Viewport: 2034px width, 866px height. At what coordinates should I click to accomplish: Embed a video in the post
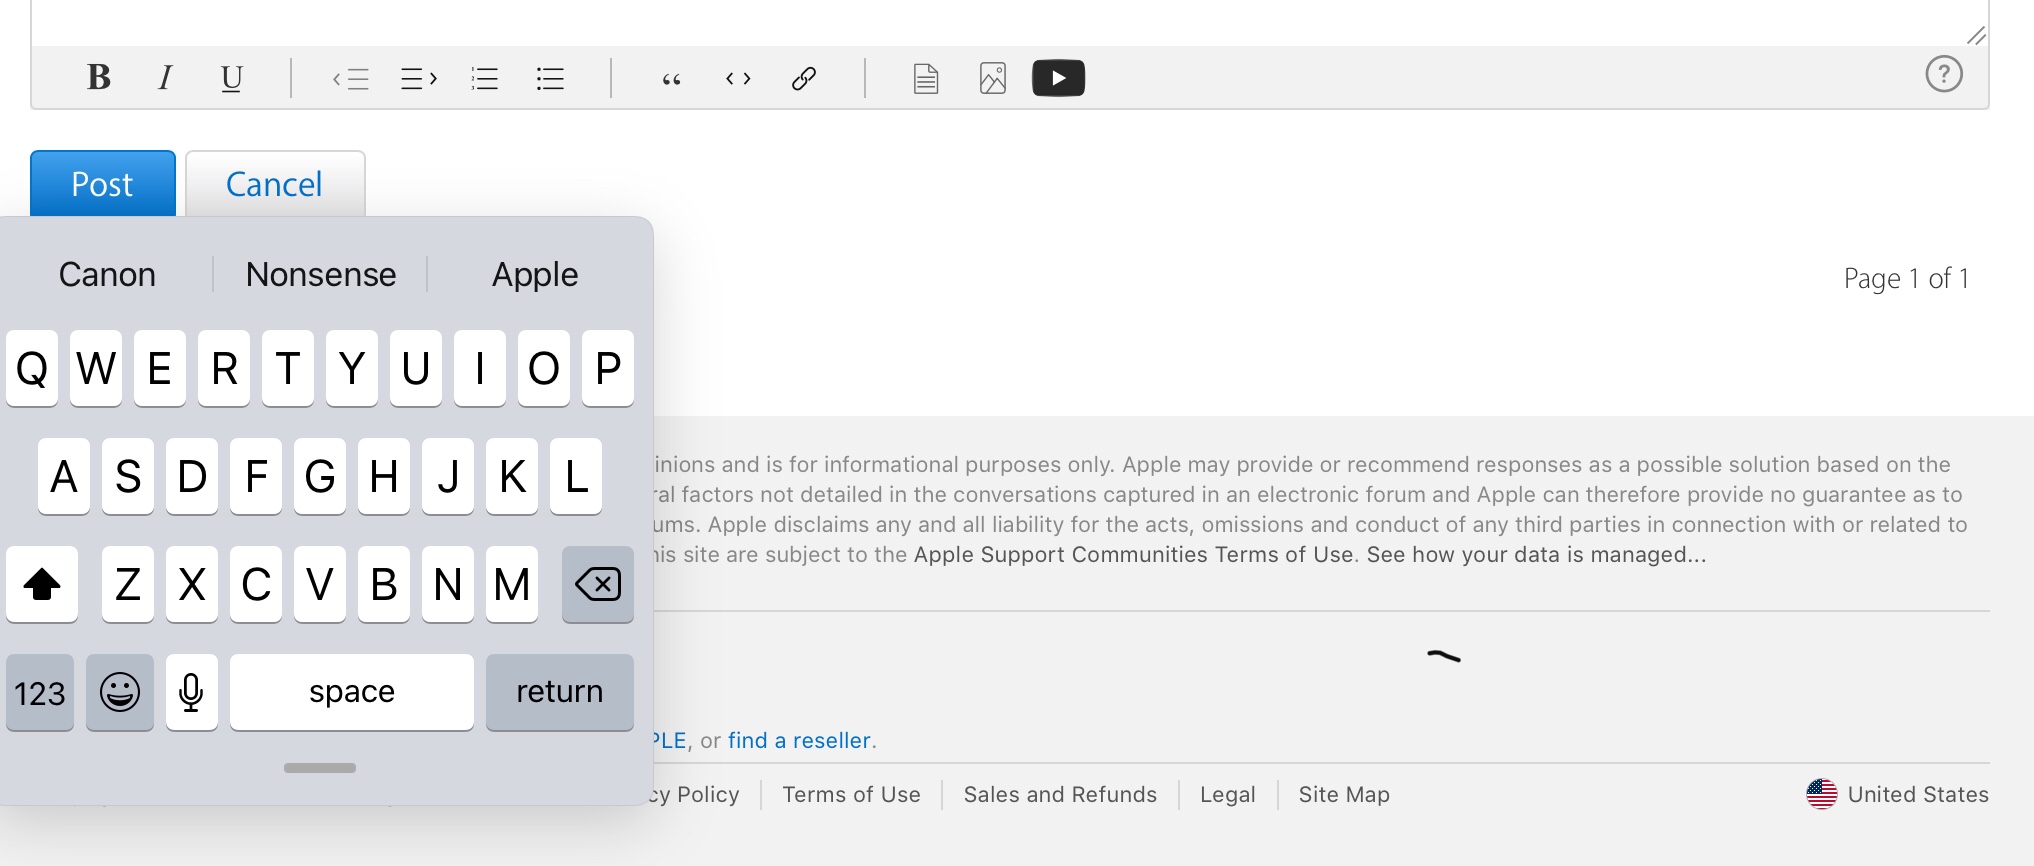tap(1059, 78)
